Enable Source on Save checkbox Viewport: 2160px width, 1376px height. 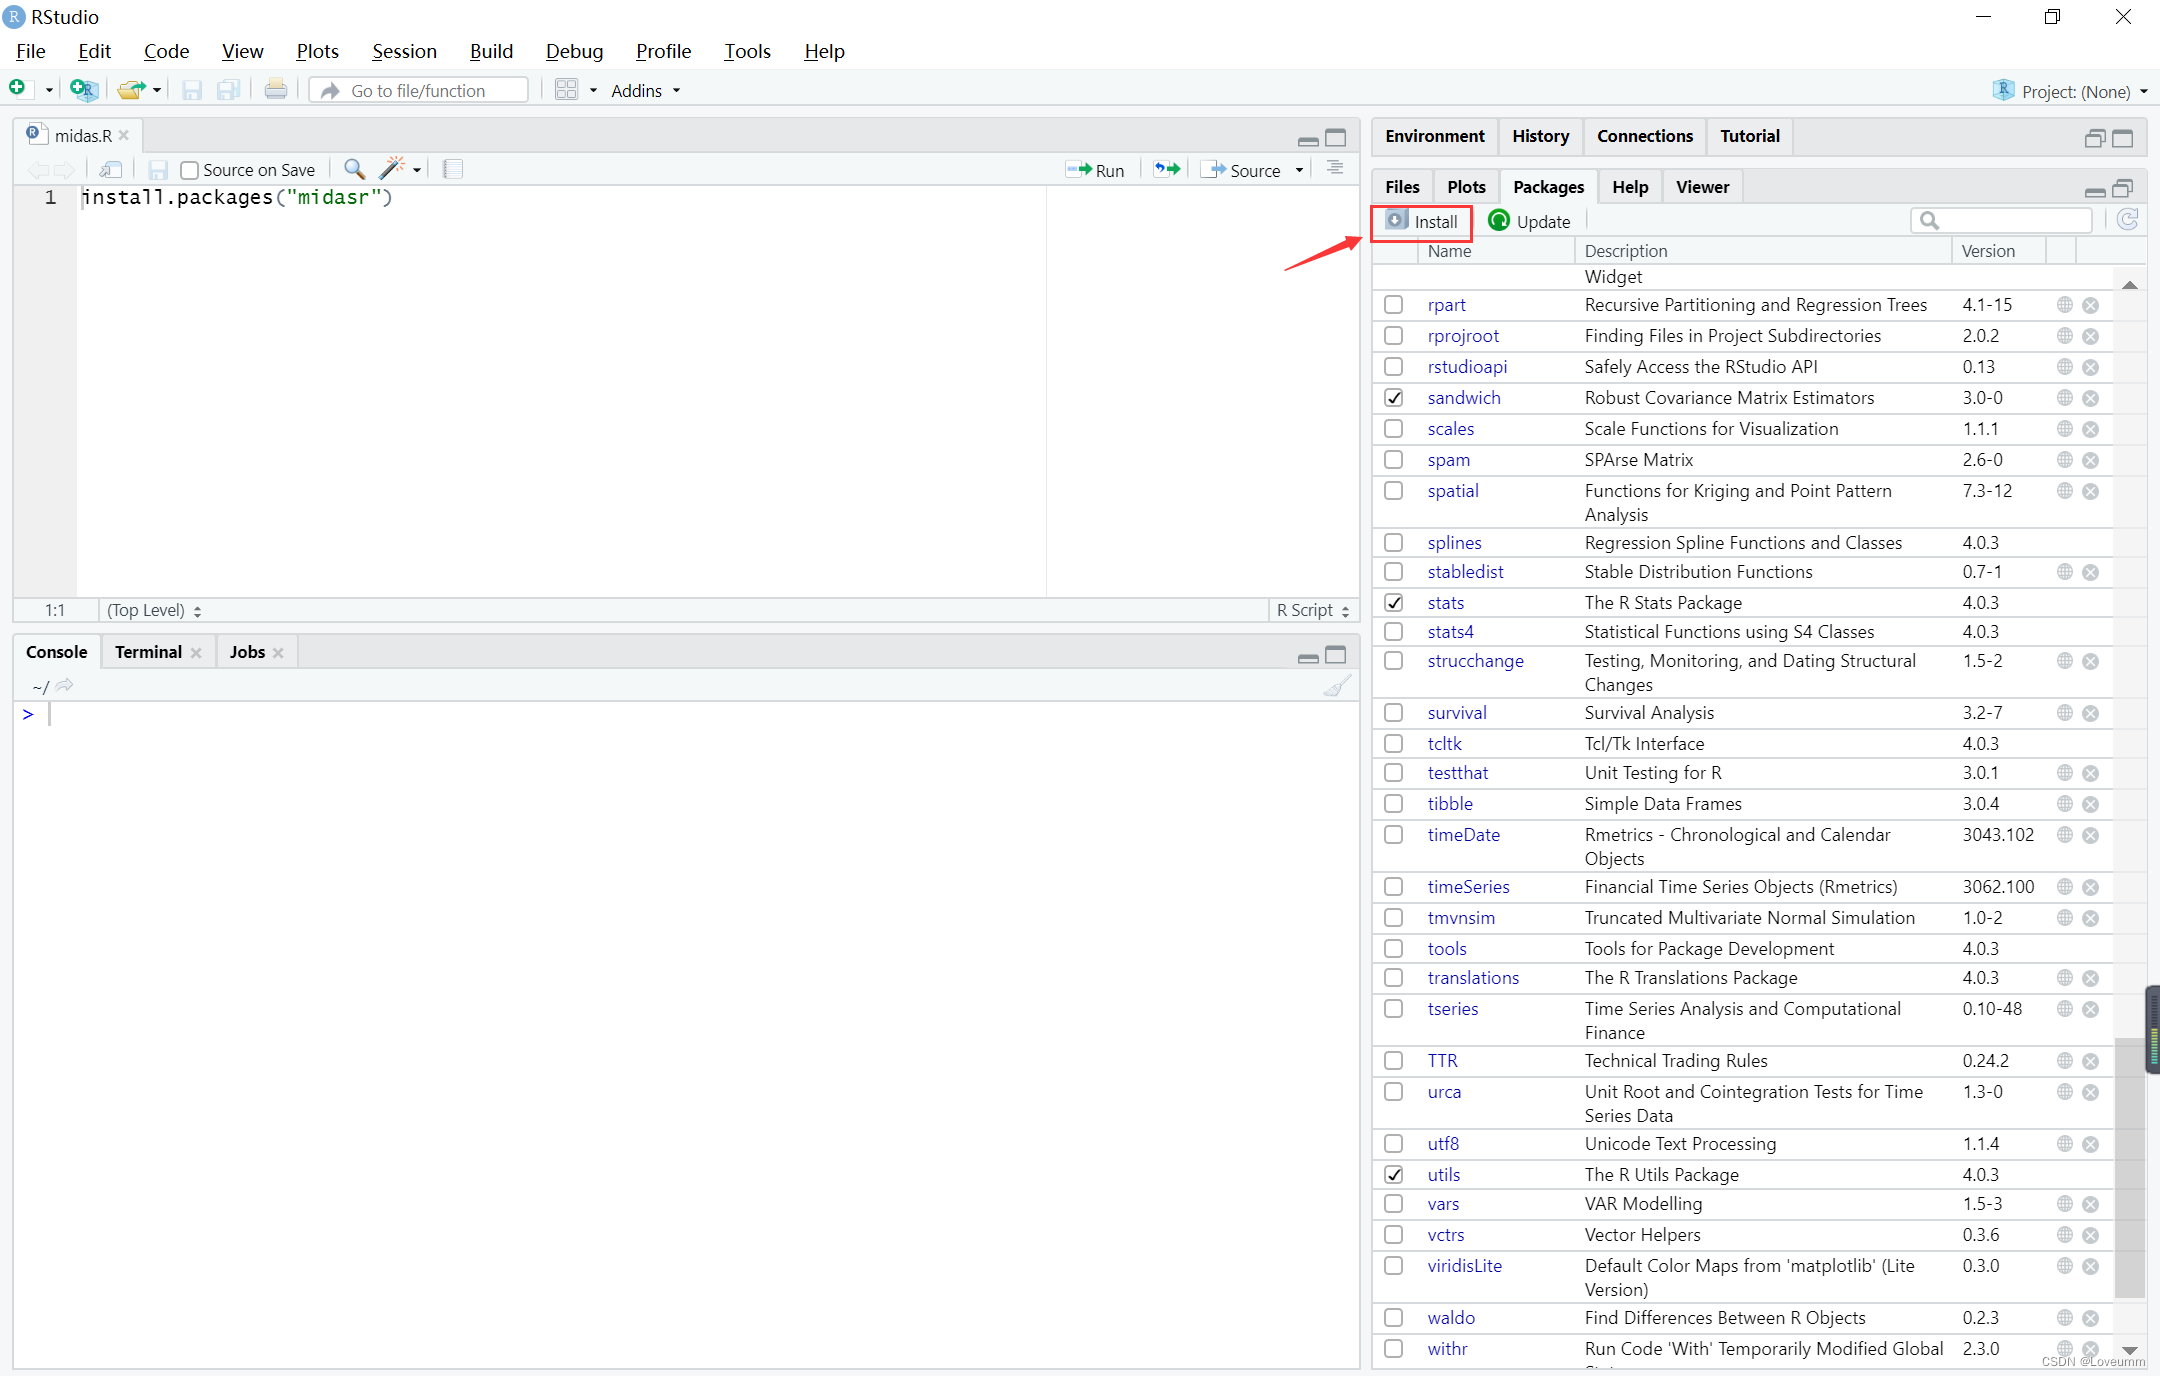pos(189,170)
